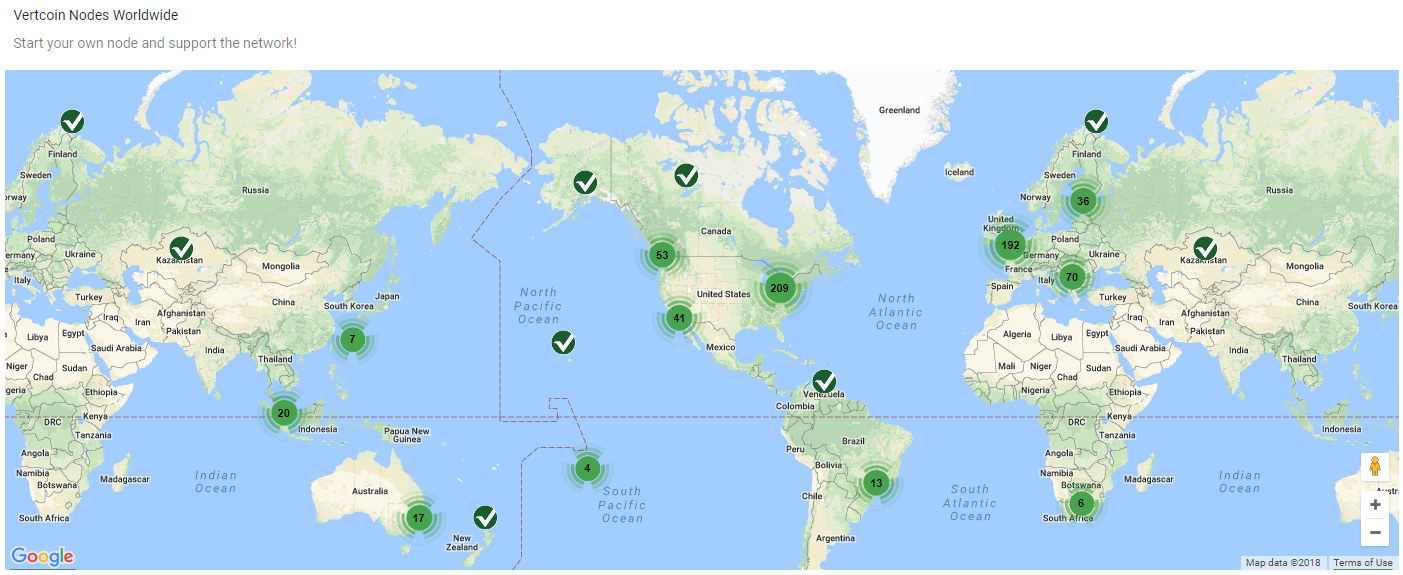Click the Google logo on the map

point(42,556)
